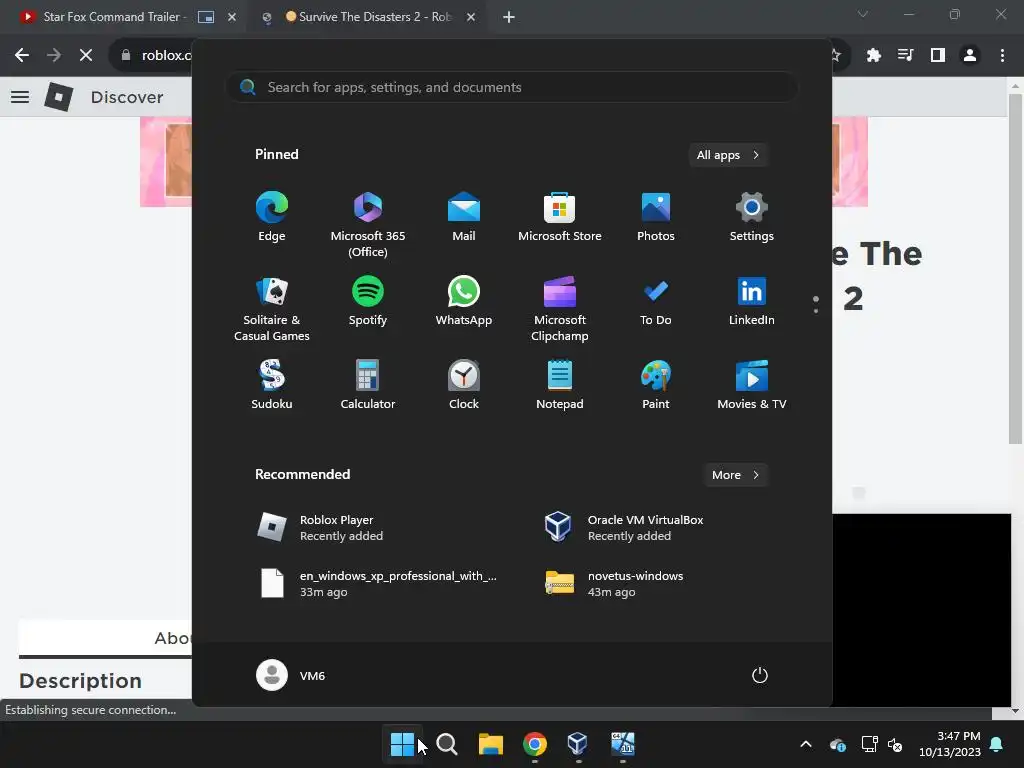Click the Start menu search box
The image size is (1024, 768).
[x=512, y=88]
